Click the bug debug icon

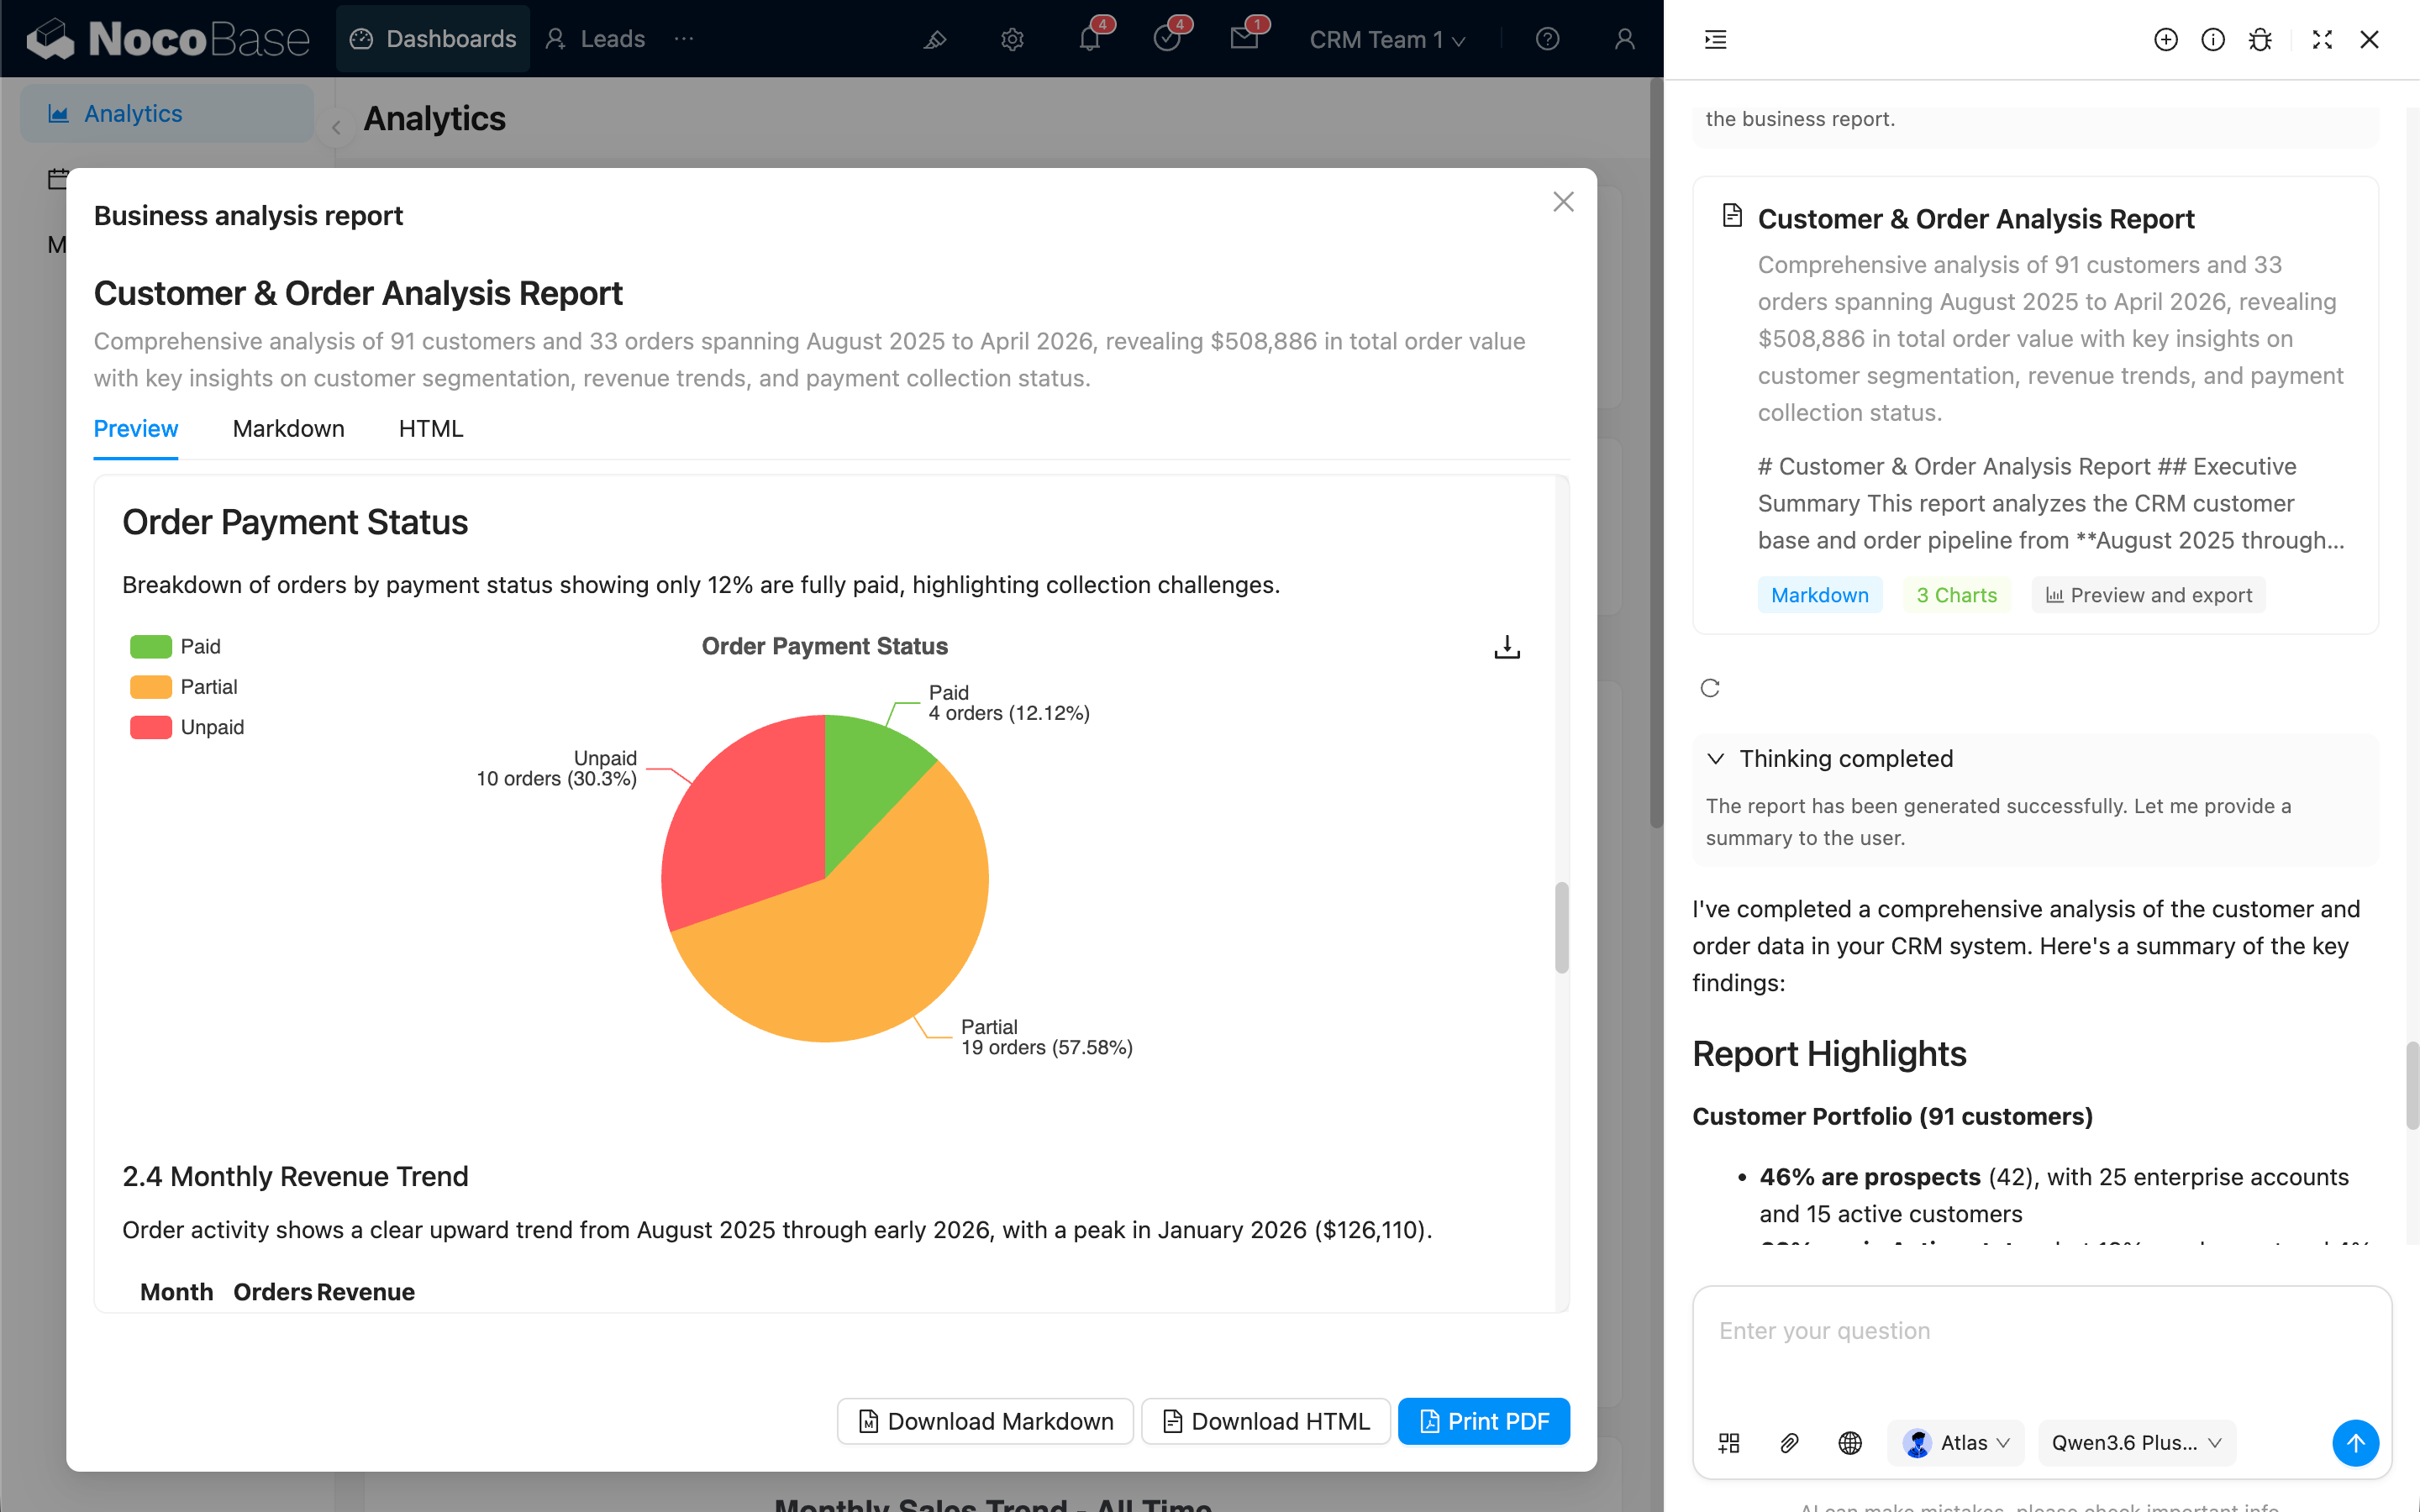[x=2260, y=39]
